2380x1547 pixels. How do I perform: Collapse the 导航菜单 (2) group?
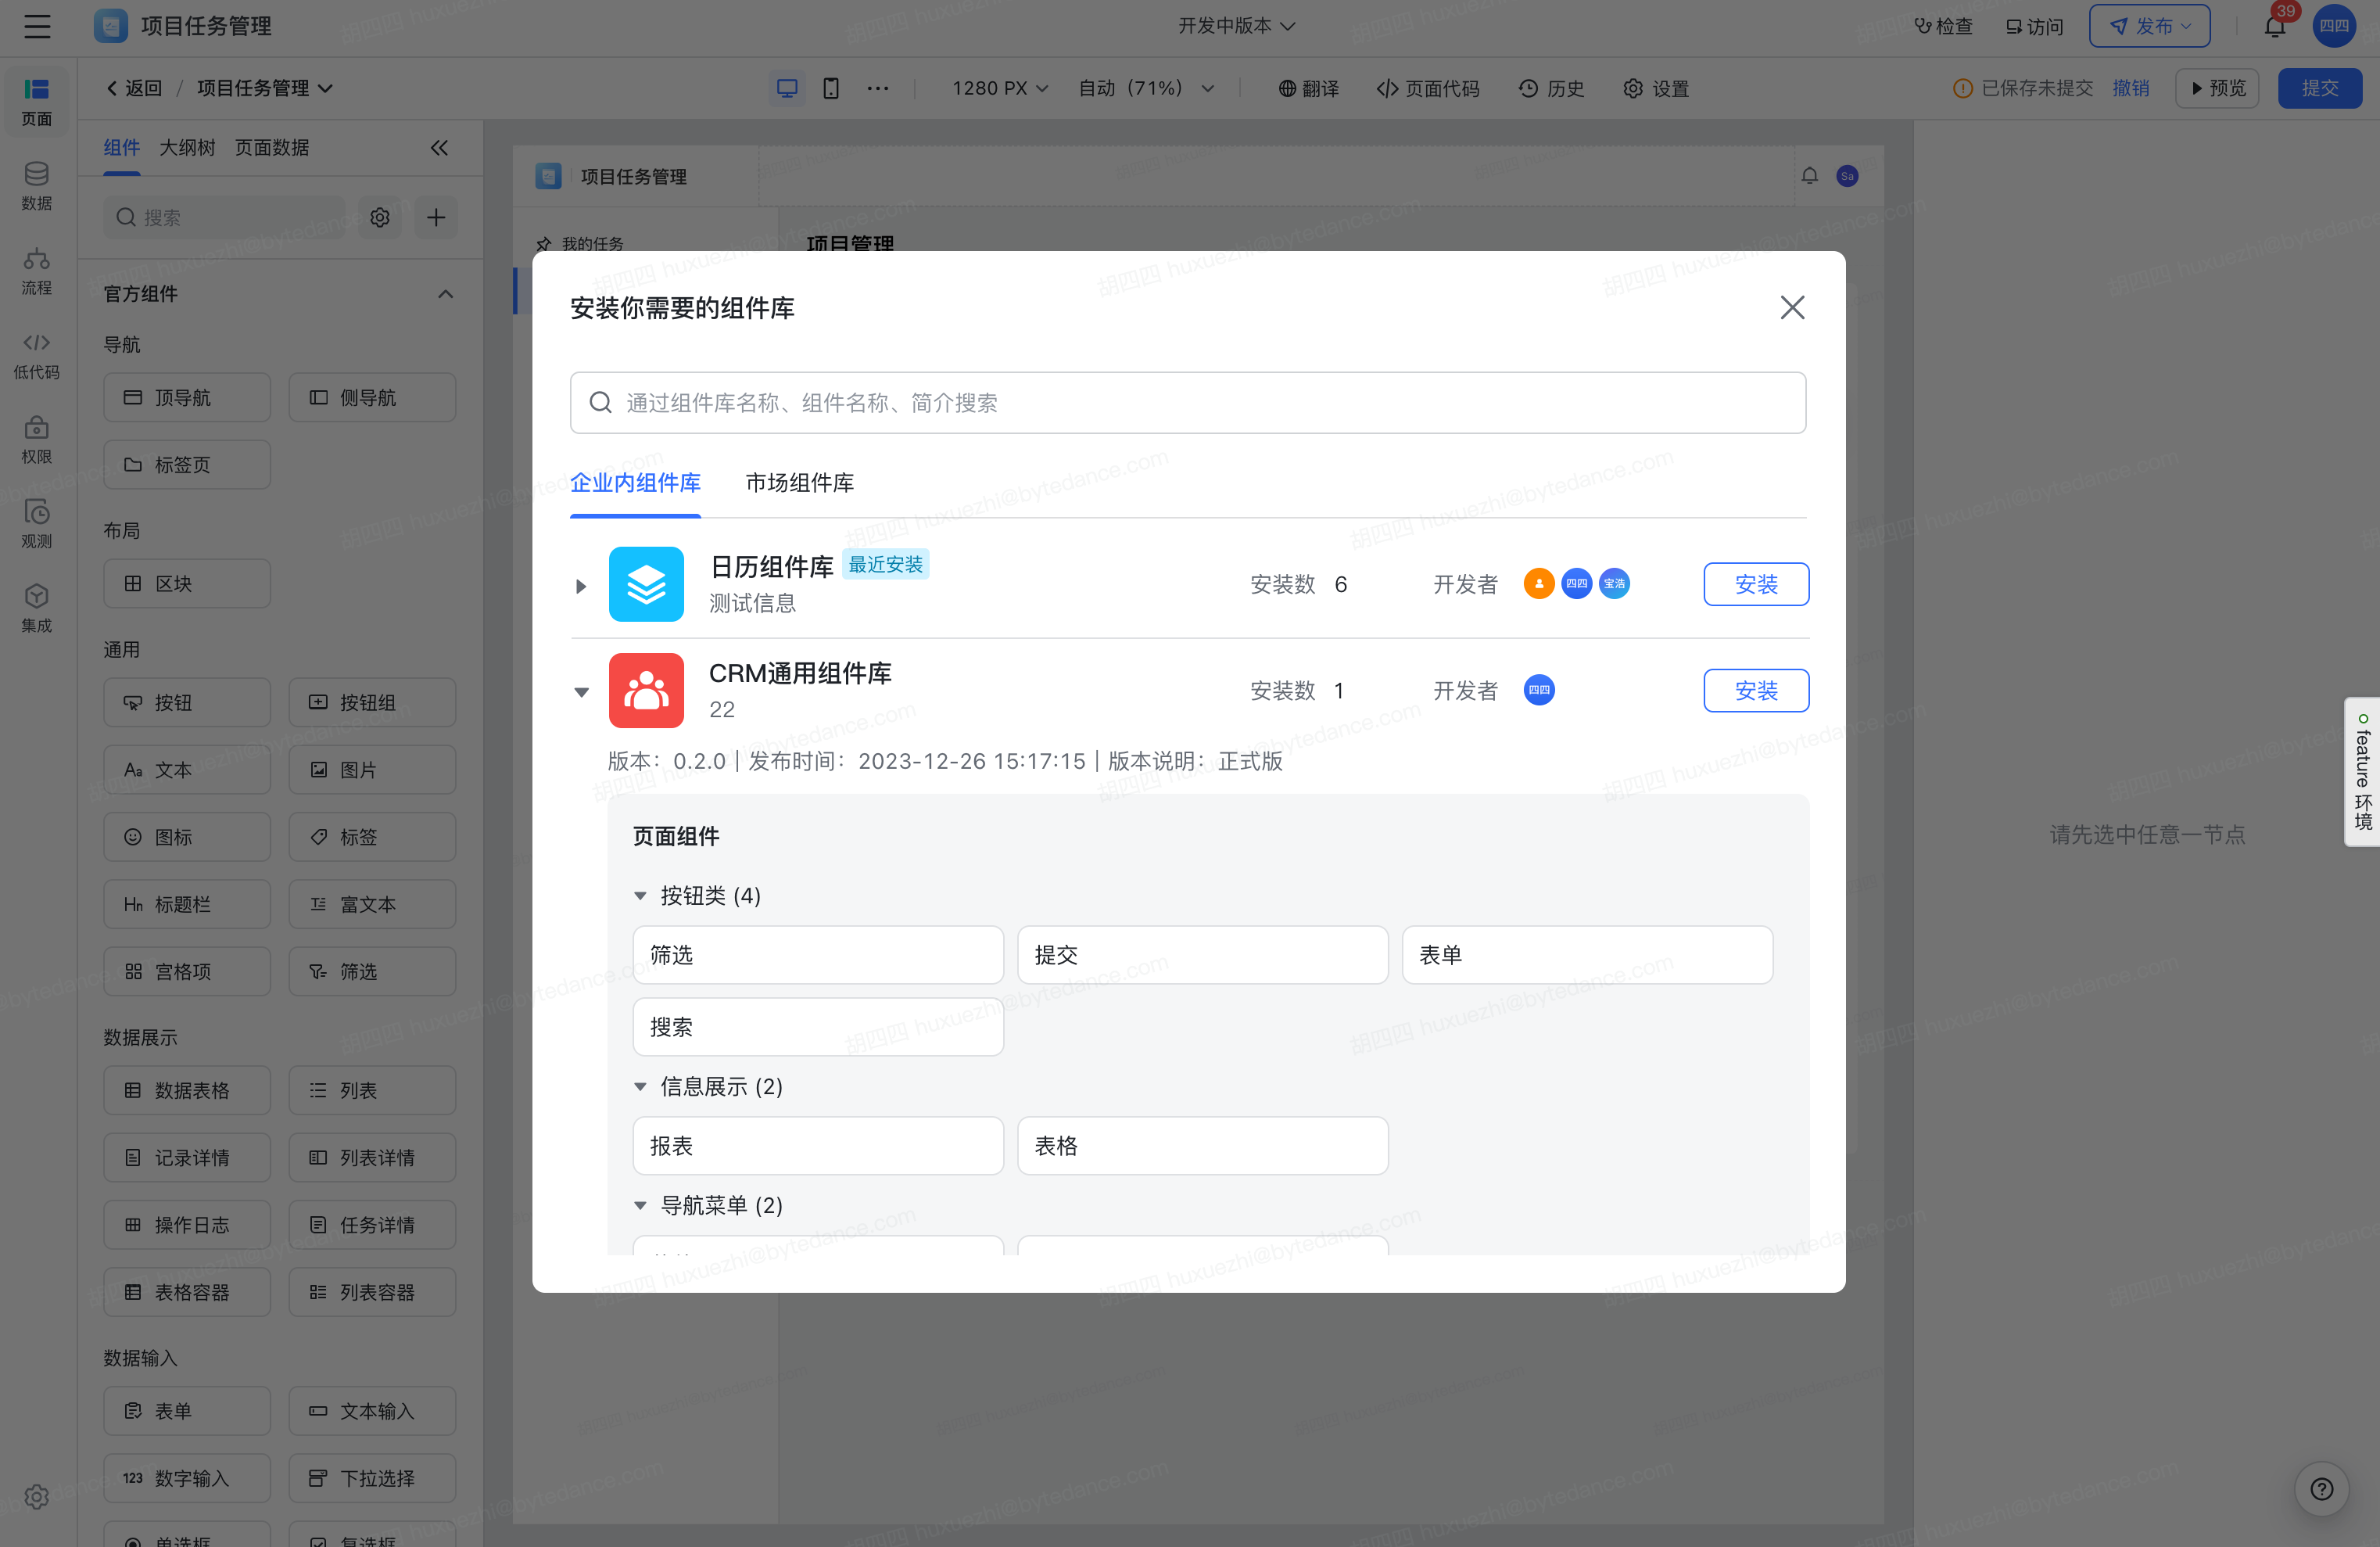640,1206
